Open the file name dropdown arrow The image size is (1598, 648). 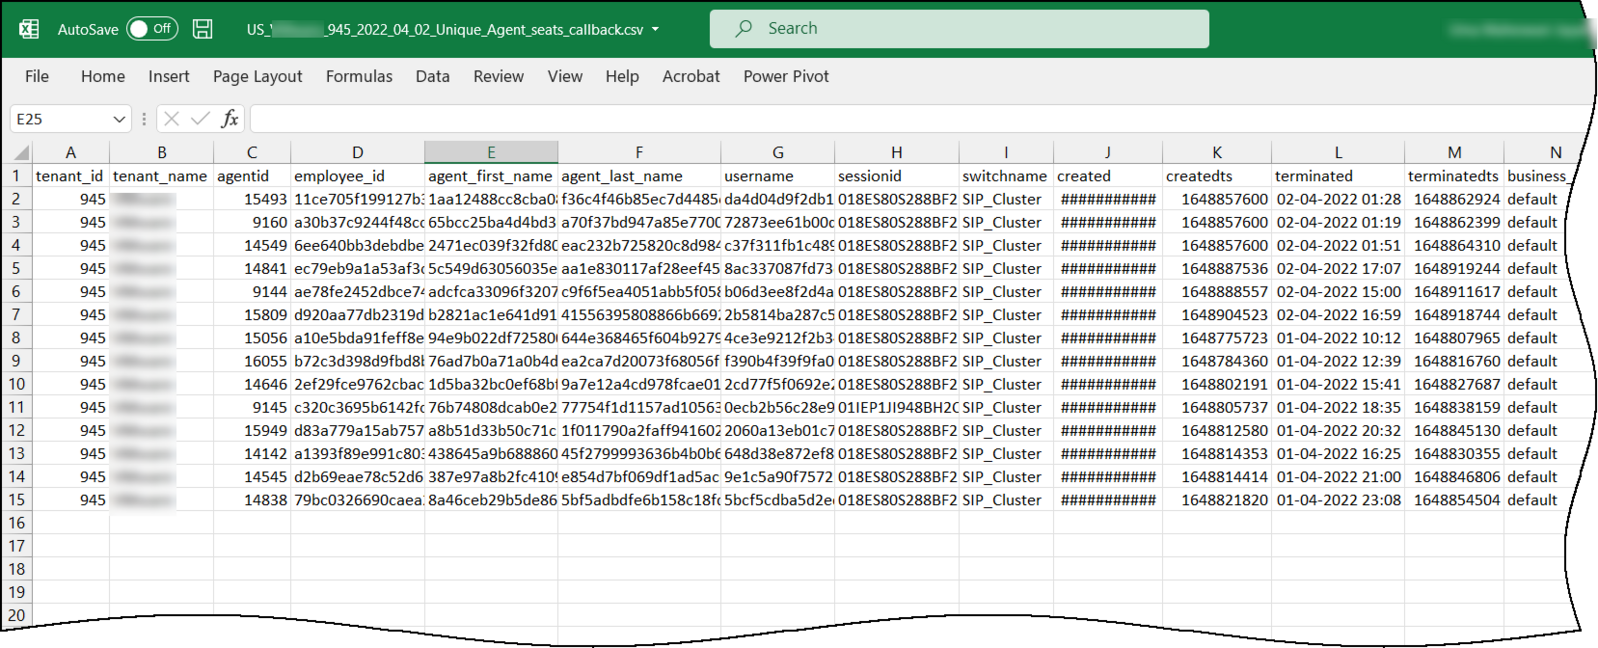tap(655, 30)
